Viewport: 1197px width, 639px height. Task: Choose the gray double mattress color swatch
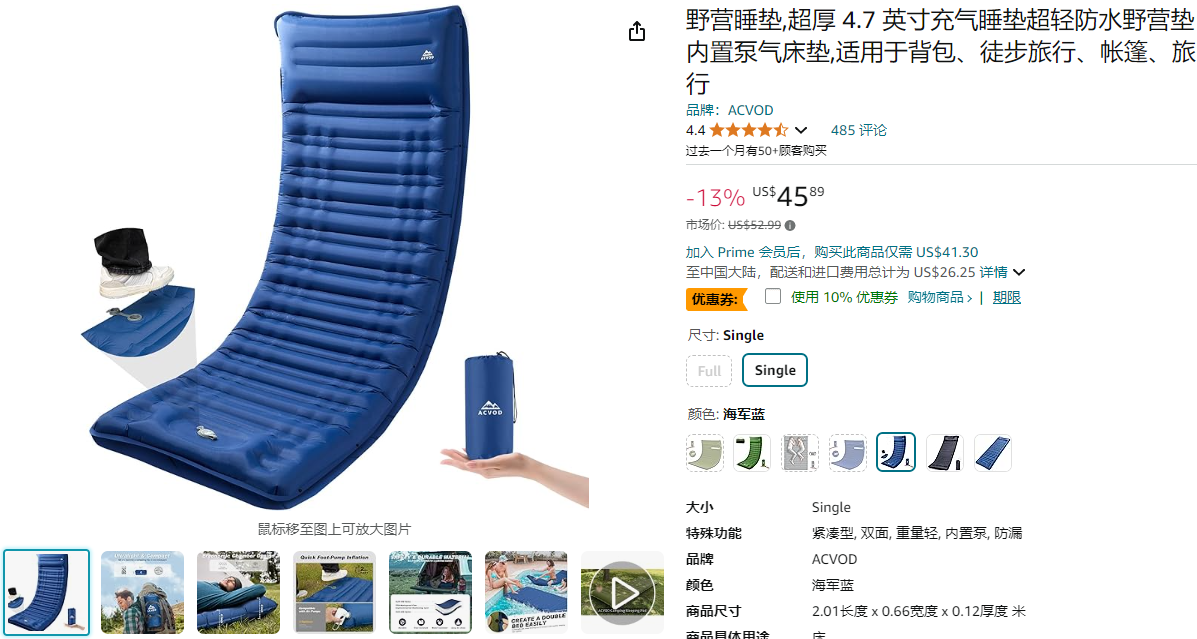pos(800,453)
